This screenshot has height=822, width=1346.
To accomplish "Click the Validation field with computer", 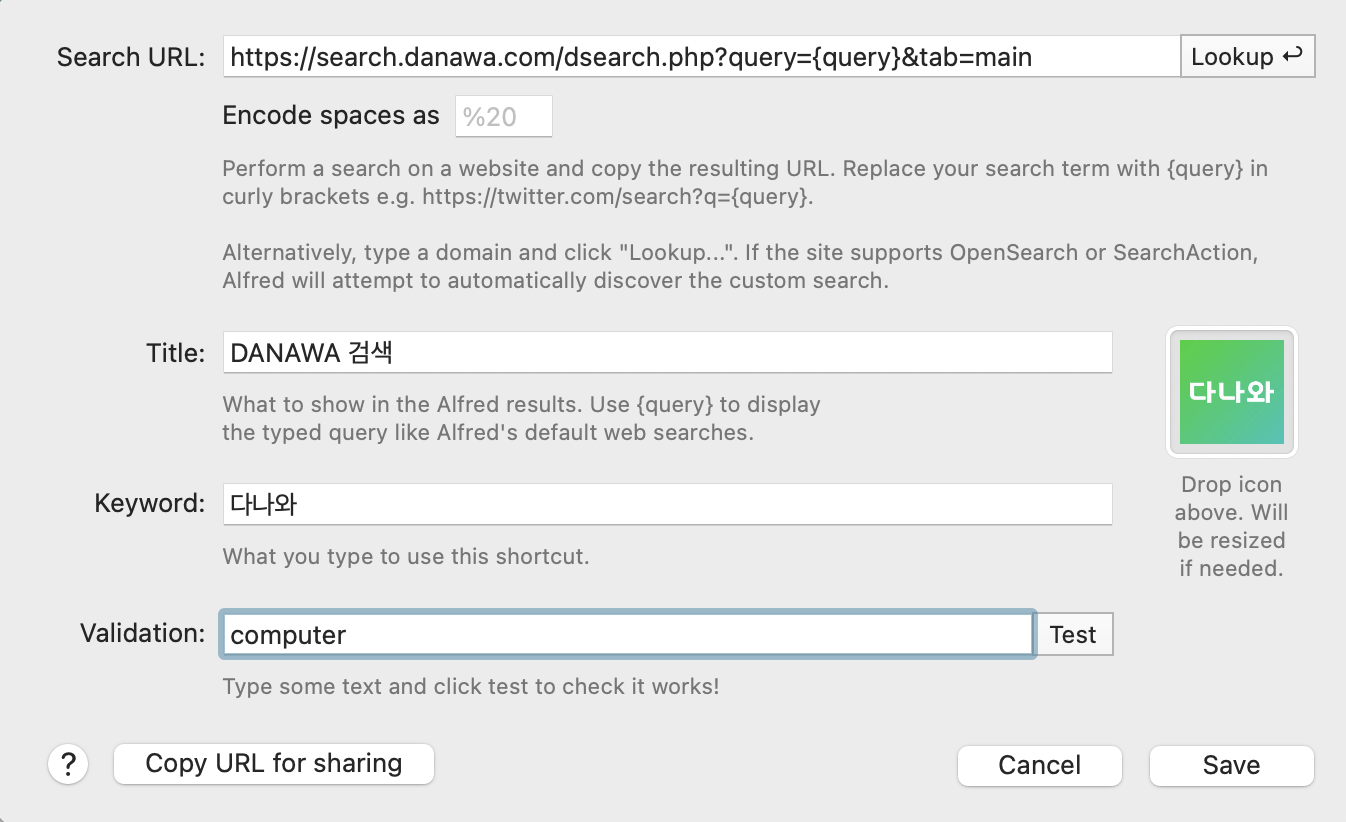I will 627,634.
